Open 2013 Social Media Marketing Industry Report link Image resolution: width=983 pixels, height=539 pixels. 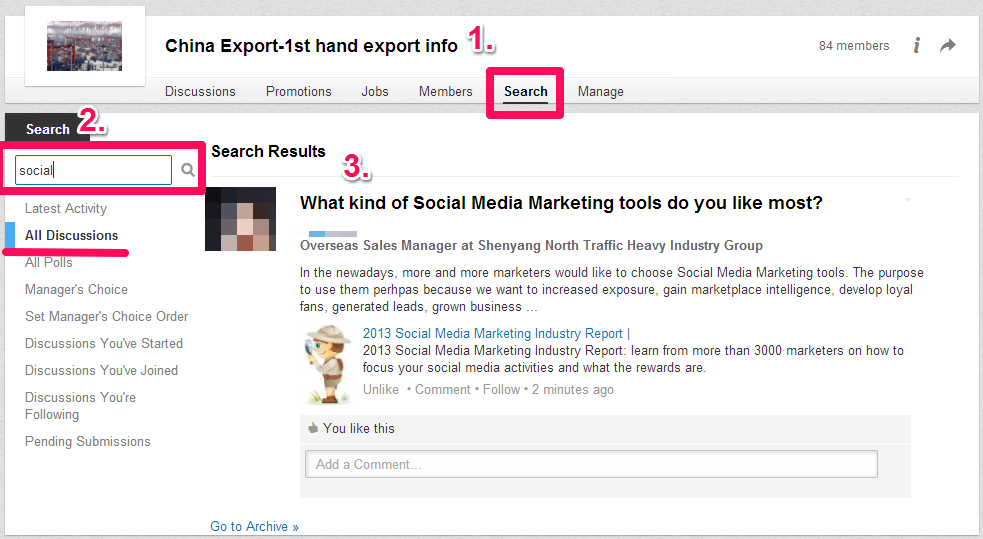pyautogui.click(x=493, y=333)
